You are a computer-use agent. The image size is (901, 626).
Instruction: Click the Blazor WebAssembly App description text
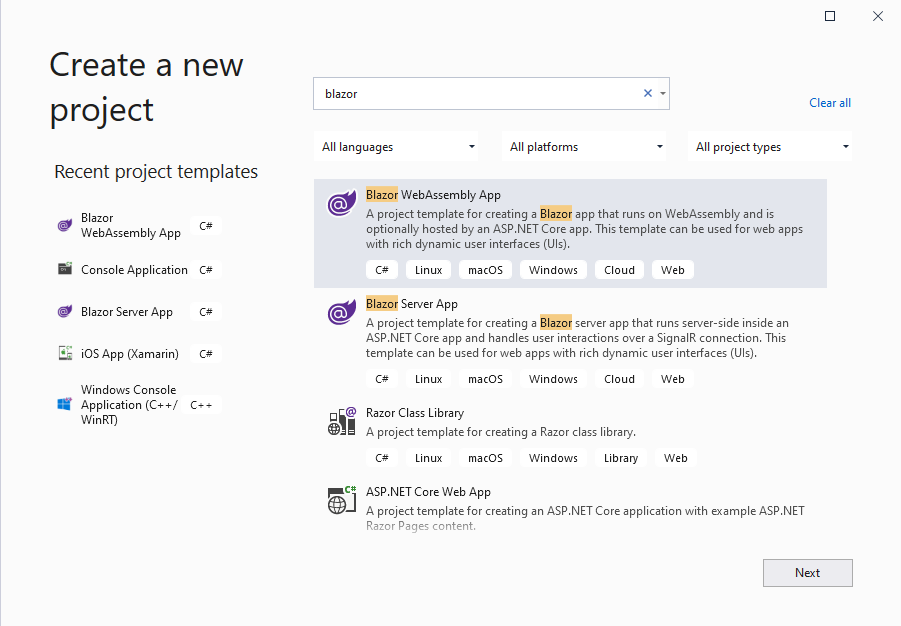click(x=584, y=229)
